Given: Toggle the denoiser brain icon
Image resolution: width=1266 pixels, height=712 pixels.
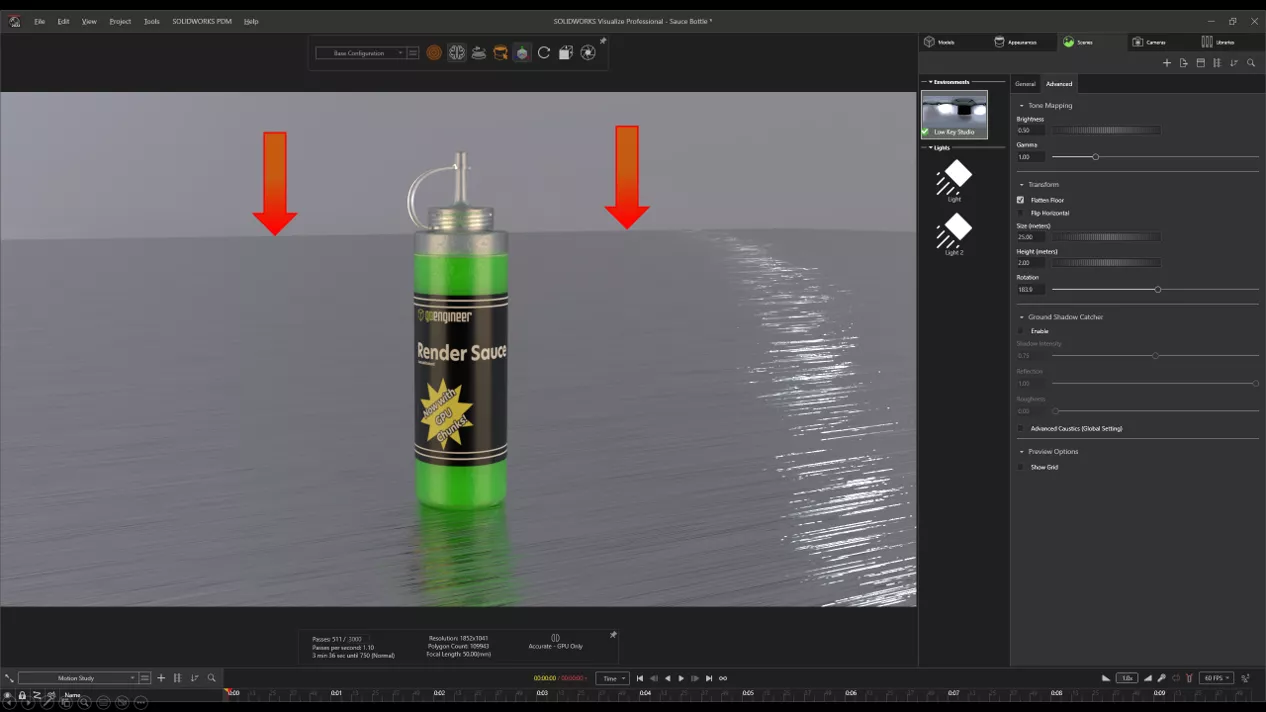Looking at the screenshot, I should point(457,53).
